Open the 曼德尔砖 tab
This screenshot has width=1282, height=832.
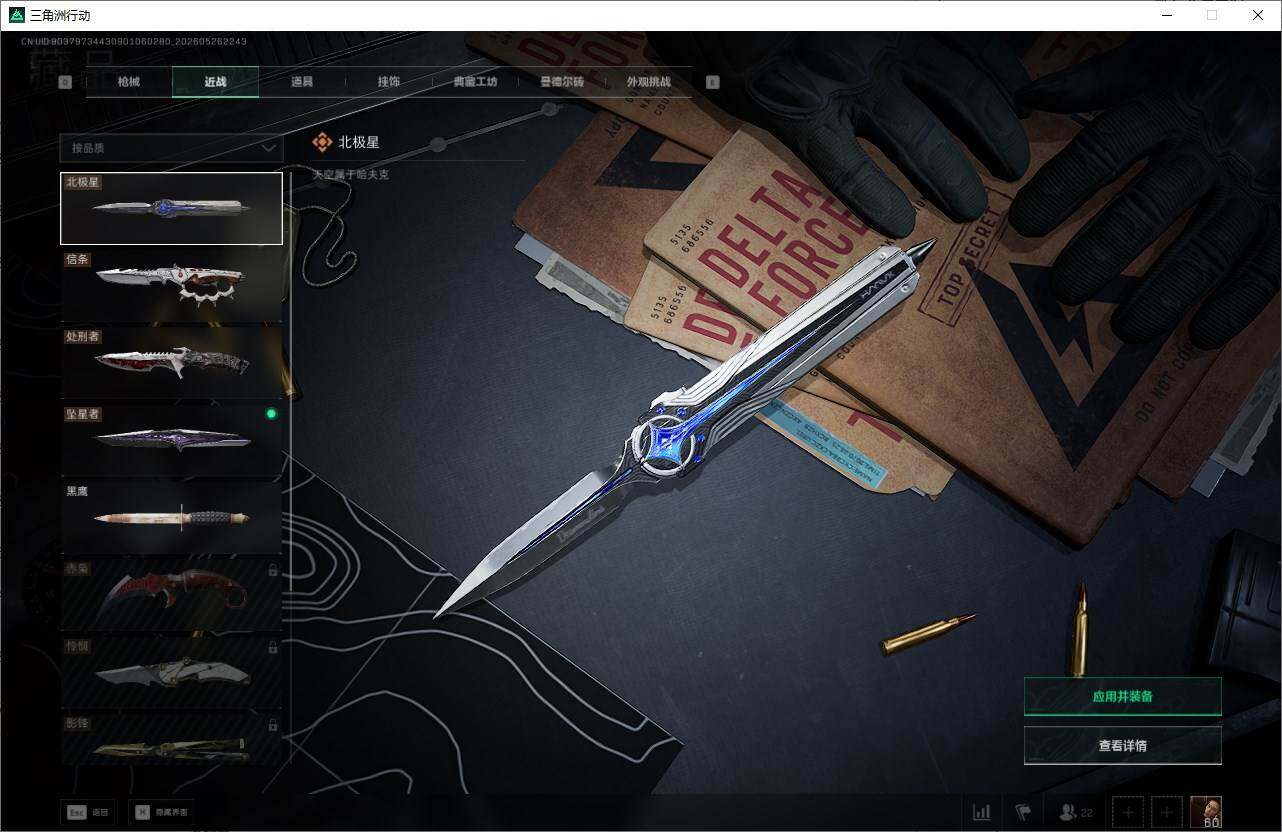(562, 82)
